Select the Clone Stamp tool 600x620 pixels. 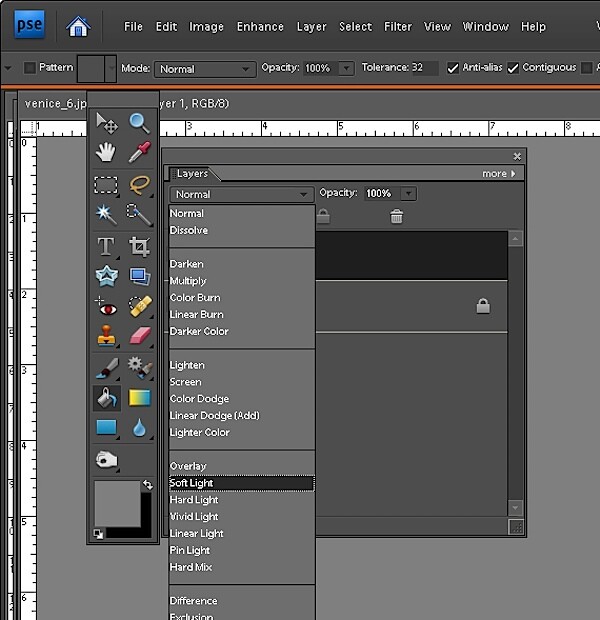[x=106, y=336]
